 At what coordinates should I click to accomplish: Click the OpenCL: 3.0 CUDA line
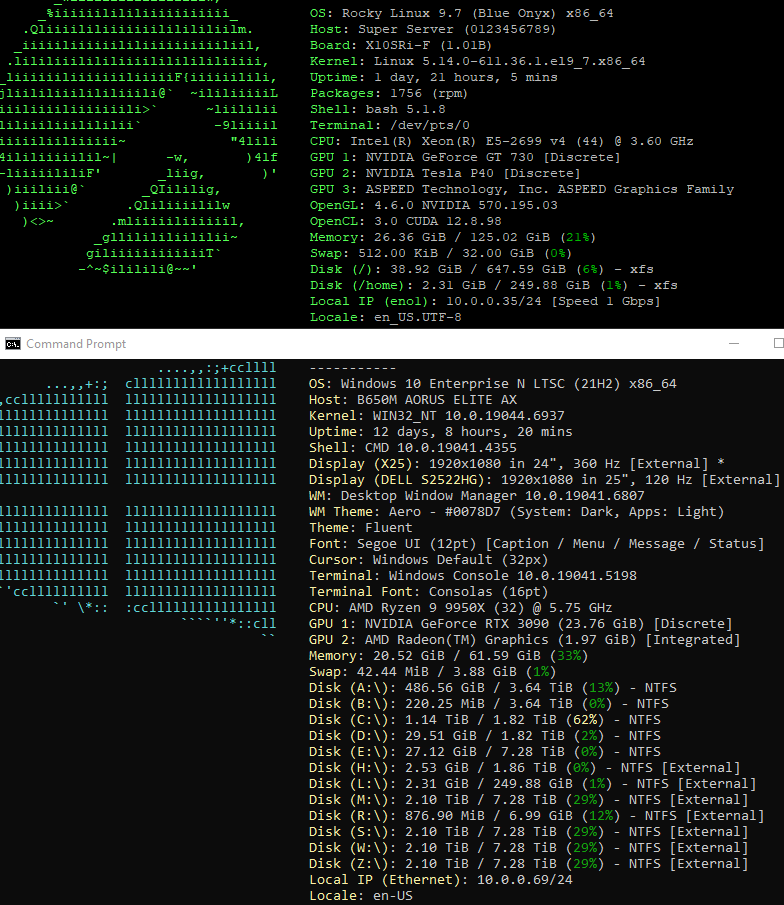405,222
